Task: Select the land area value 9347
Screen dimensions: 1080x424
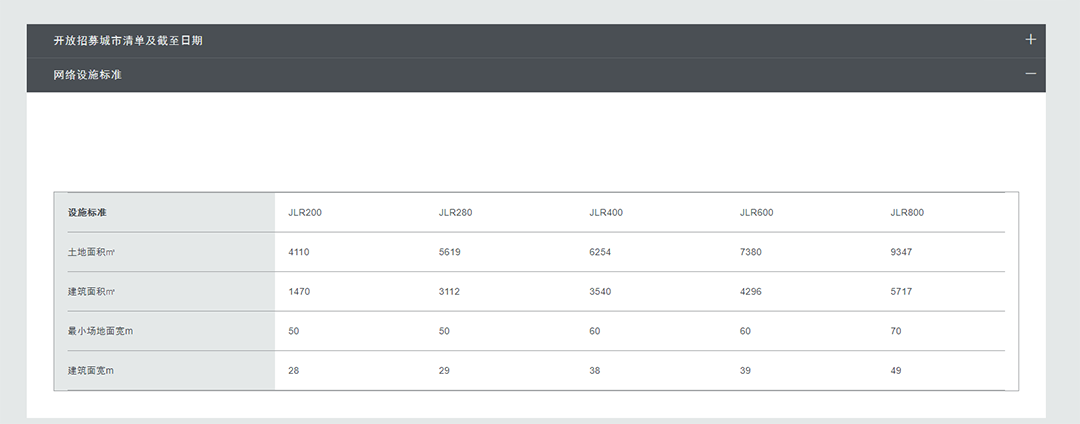Action: tap(901, 252)
